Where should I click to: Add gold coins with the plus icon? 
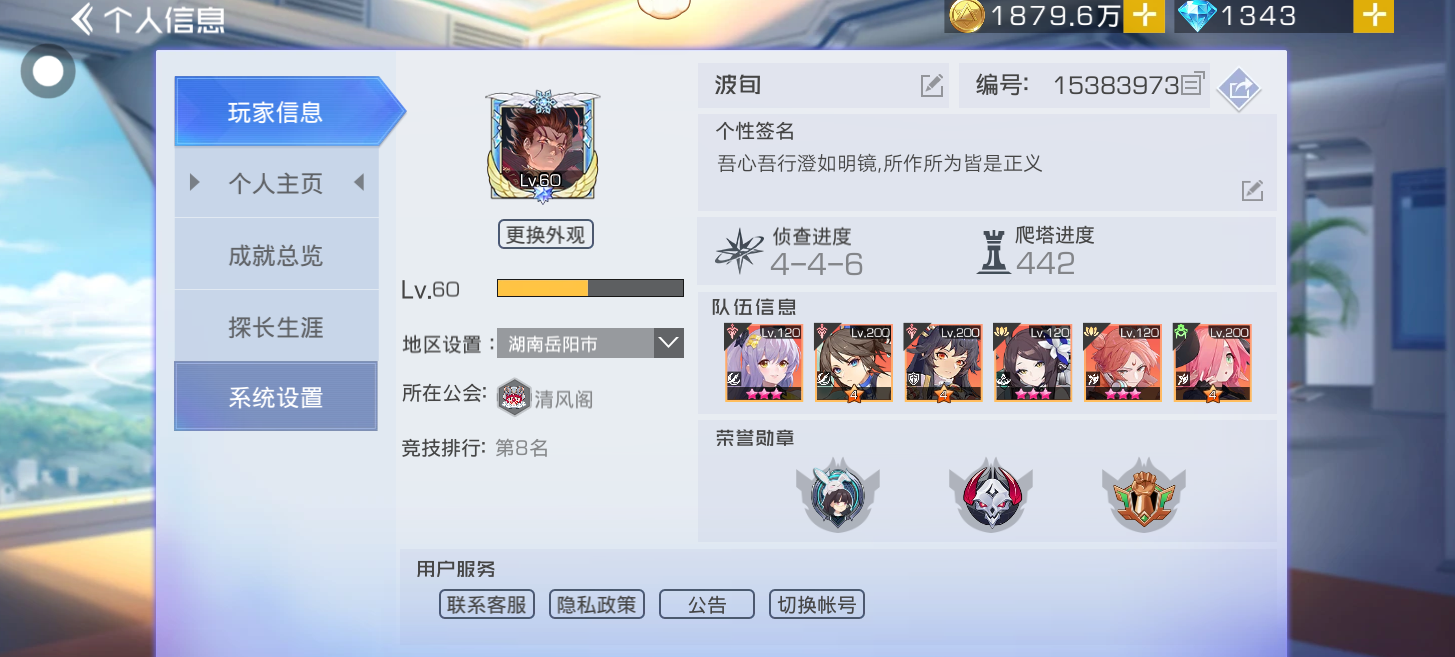click(x=1145, y=16)
